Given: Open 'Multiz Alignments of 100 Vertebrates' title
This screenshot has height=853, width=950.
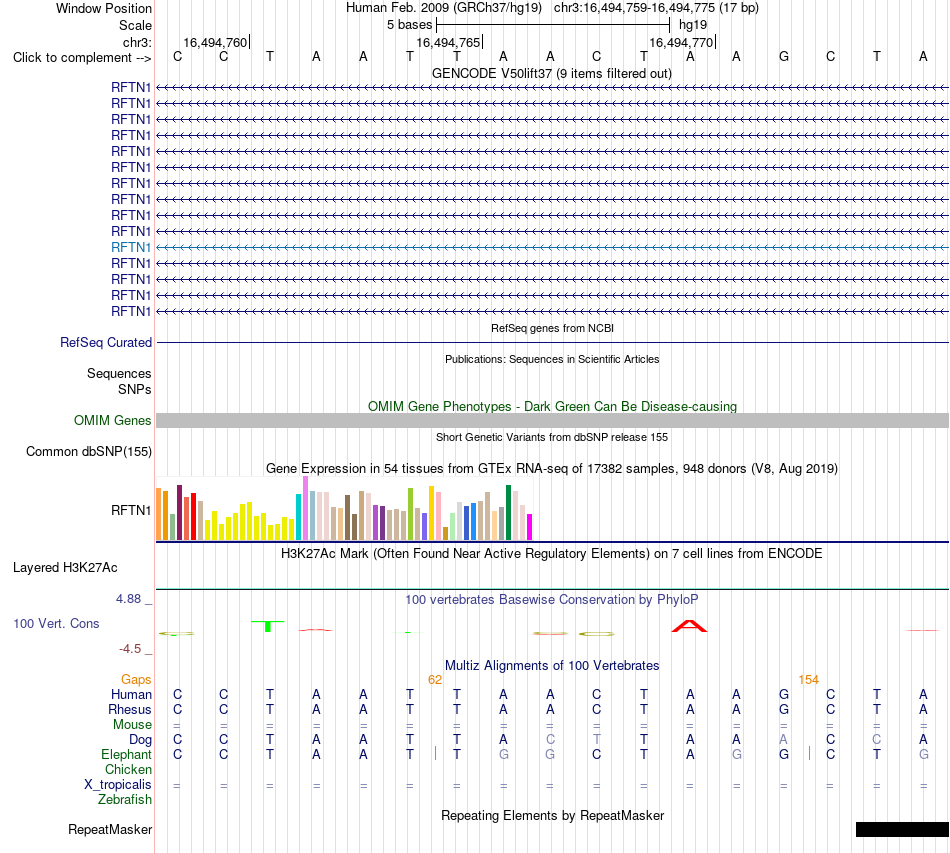Looking at the screenshot, I should tap(552, 666).
